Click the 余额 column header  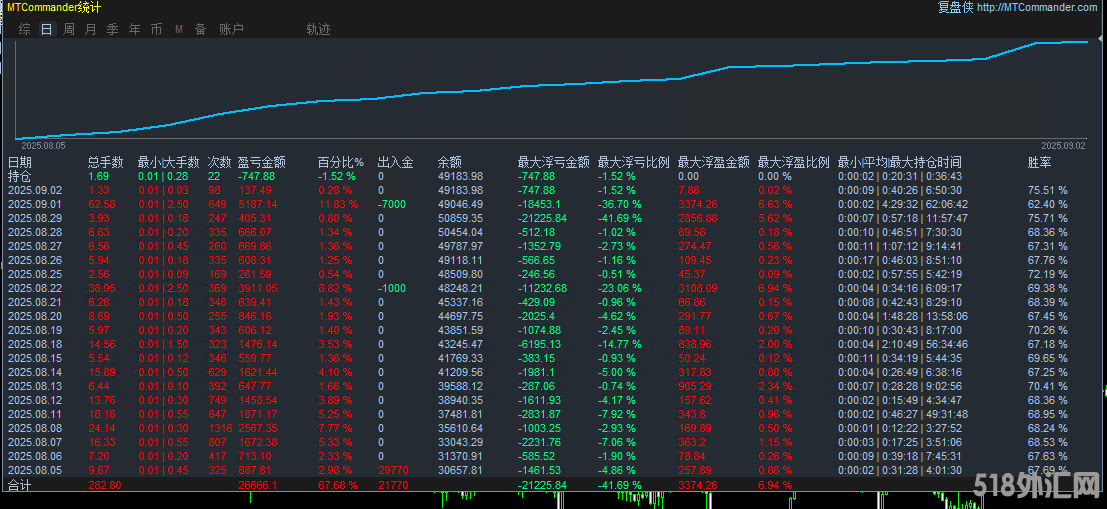click(450, 162)
